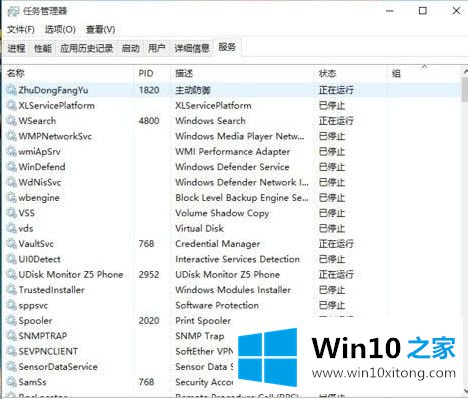The height and width of the screenshot is (399, 468).
Task: Click the Credential Manager description
Action: pos(217,244)
